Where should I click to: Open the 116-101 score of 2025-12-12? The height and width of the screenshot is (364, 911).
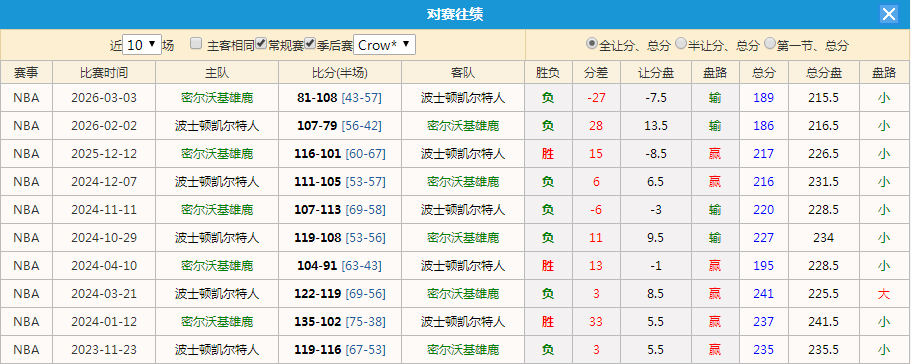coord(317,154)
